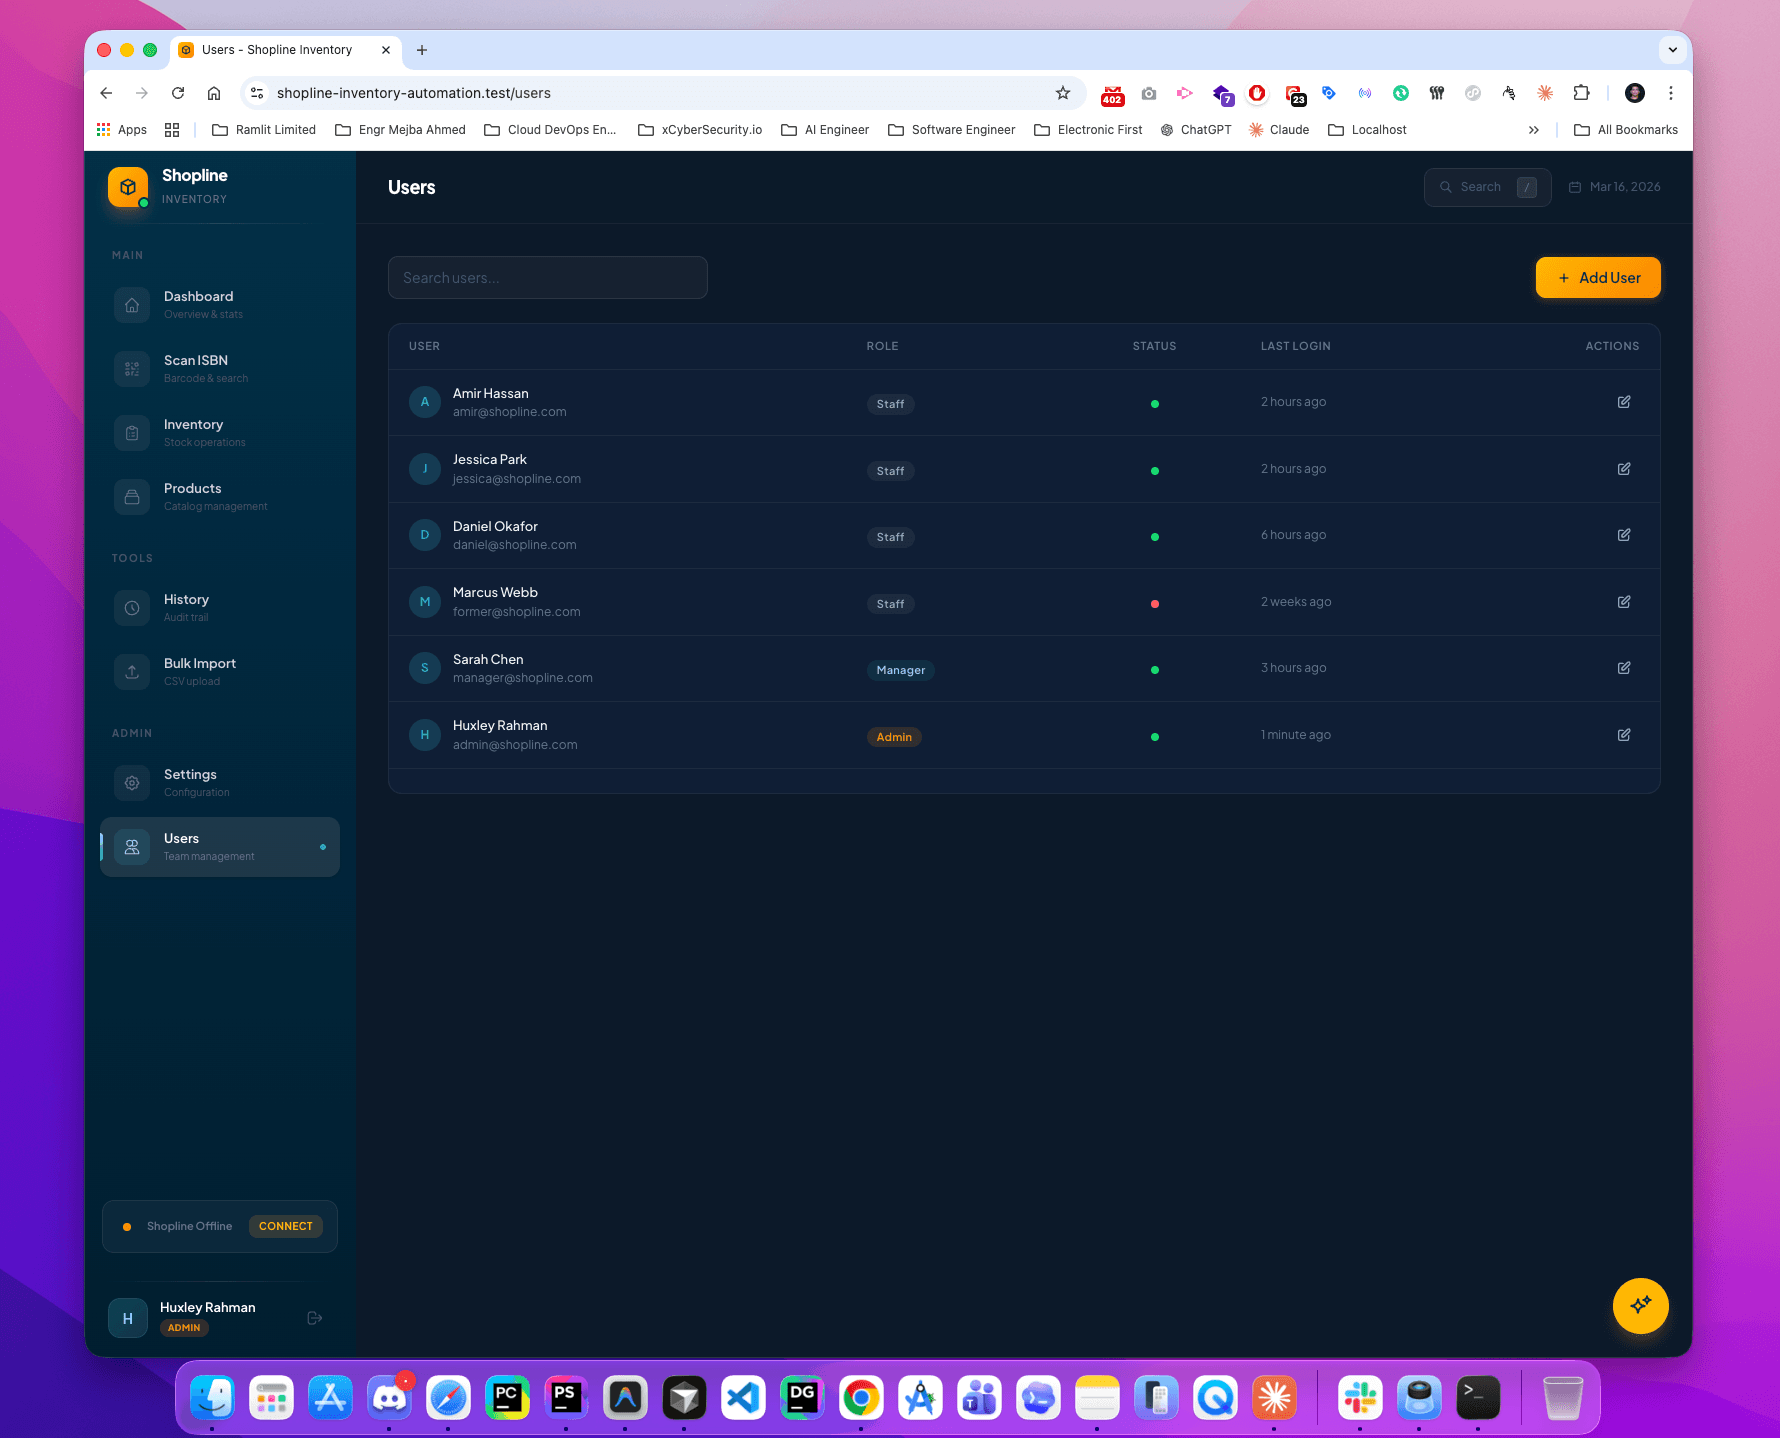Open History audit trail via clock icon
Screen dimensions: 1780x1438
(131, 607)
